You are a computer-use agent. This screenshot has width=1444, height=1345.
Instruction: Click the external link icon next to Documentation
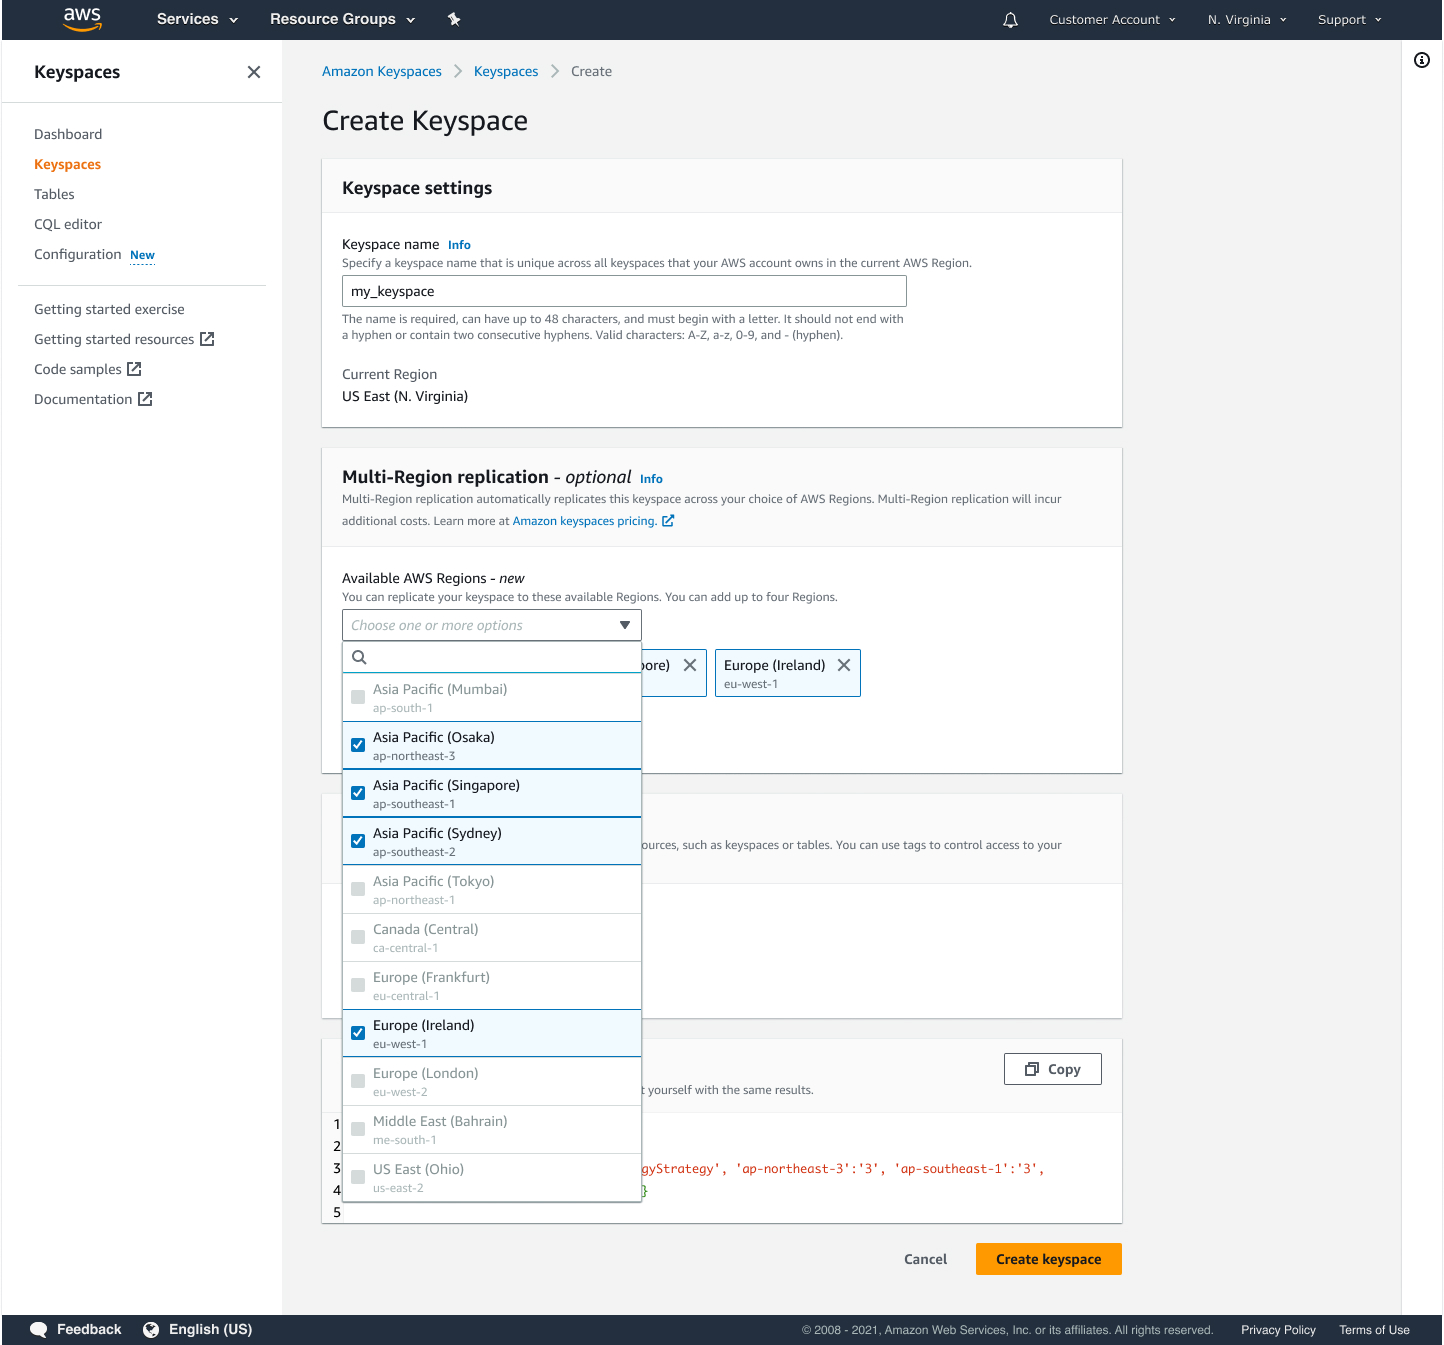coord(146,399)
